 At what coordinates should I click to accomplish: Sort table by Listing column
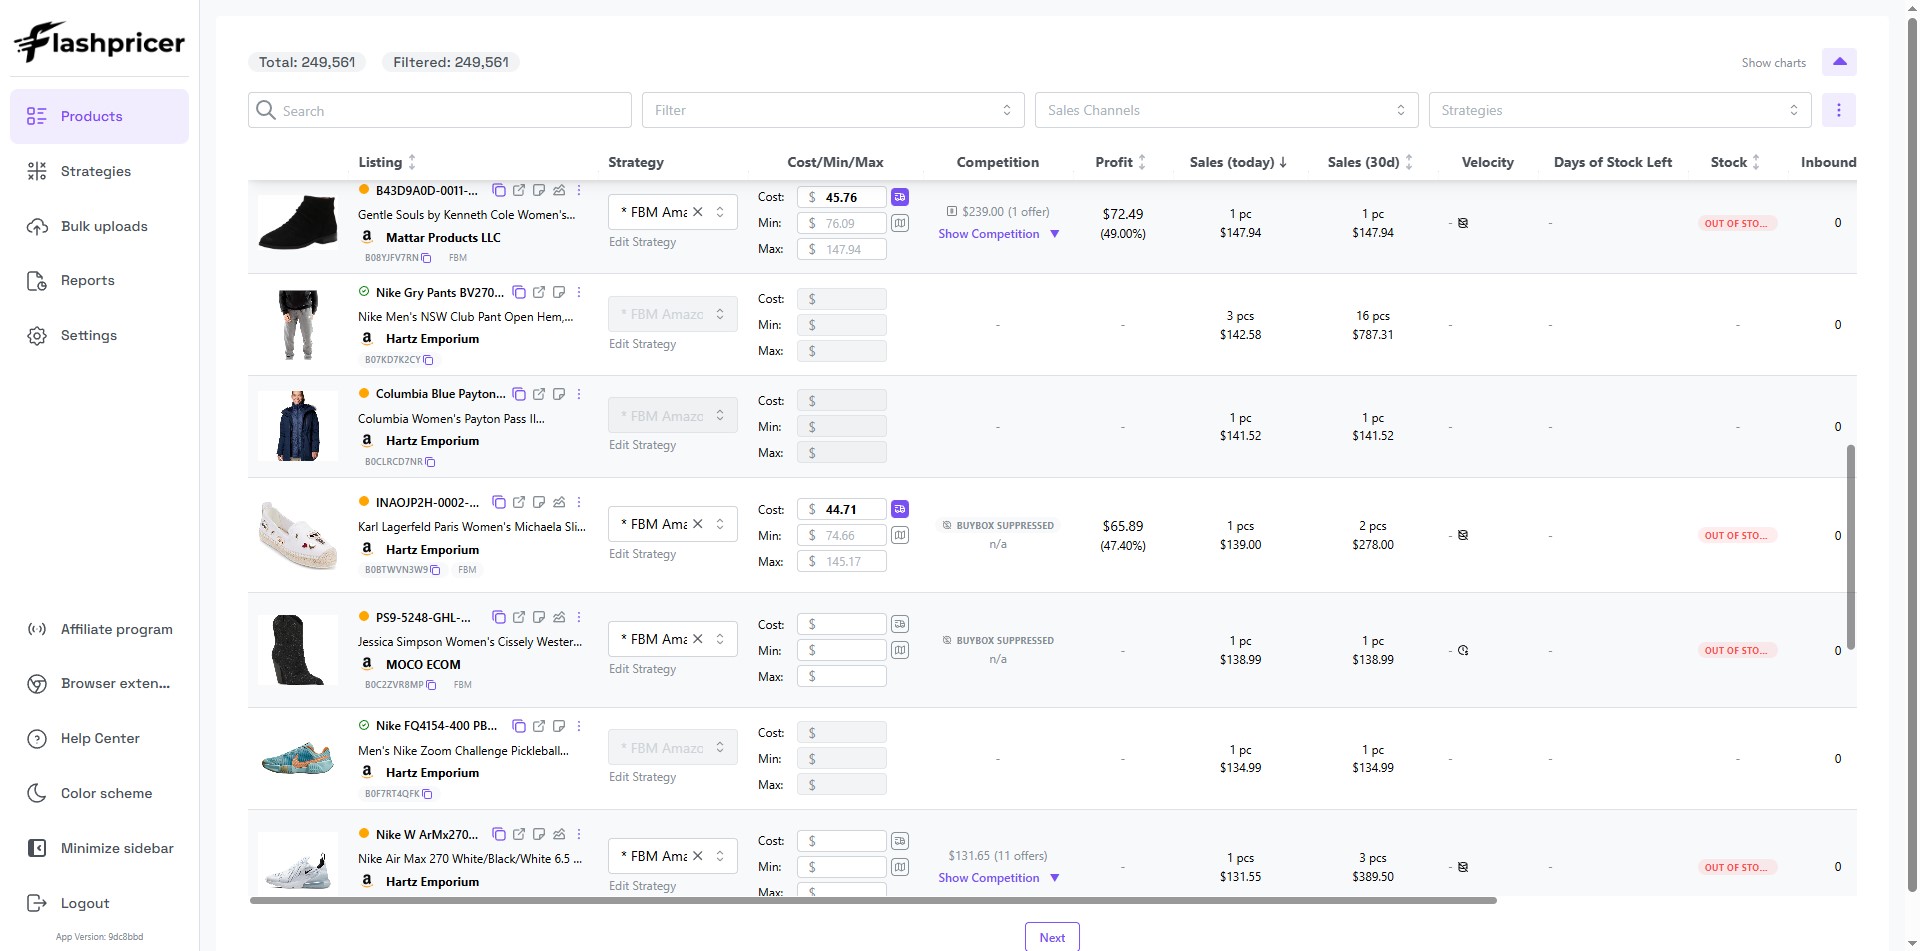pos(386,162)
